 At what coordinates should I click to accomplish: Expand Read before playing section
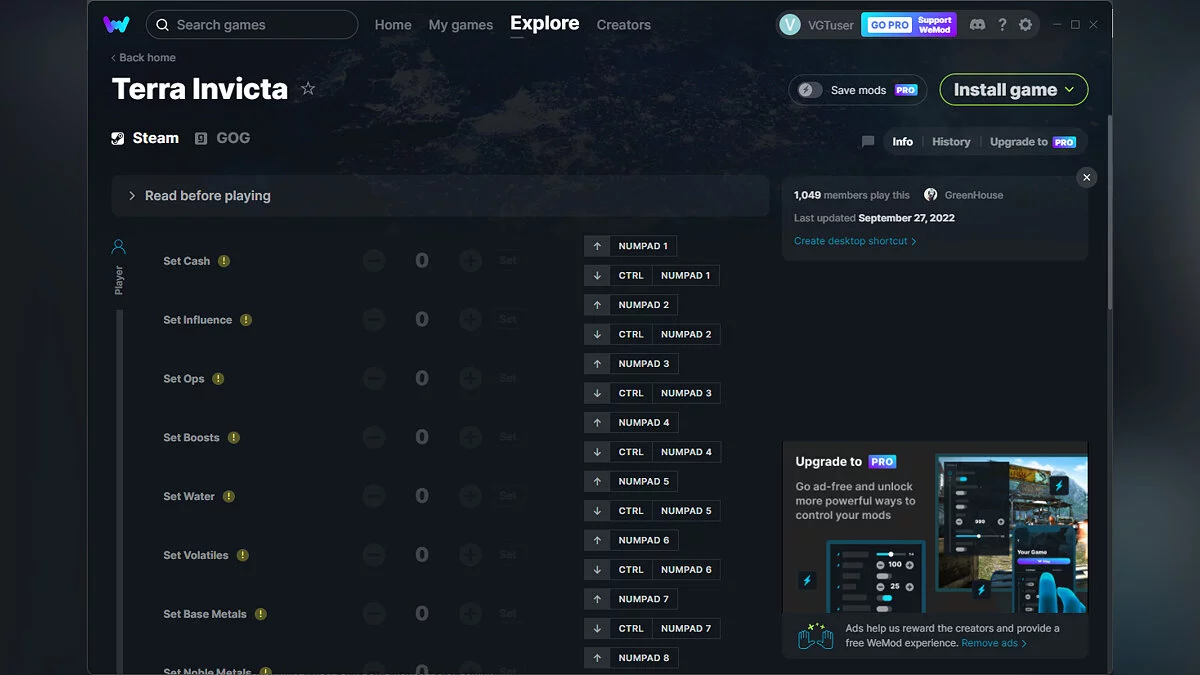(440, 196)
